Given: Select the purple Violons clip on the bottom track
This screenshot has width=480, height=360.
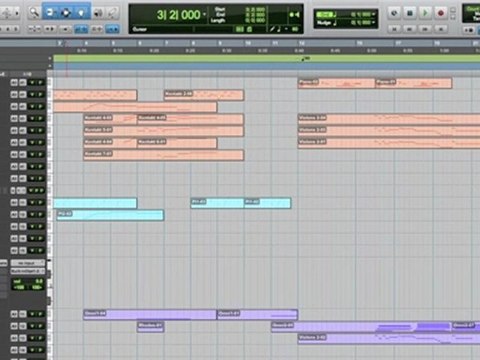Looking at the screenshot, I should click(x=389, y=339).
